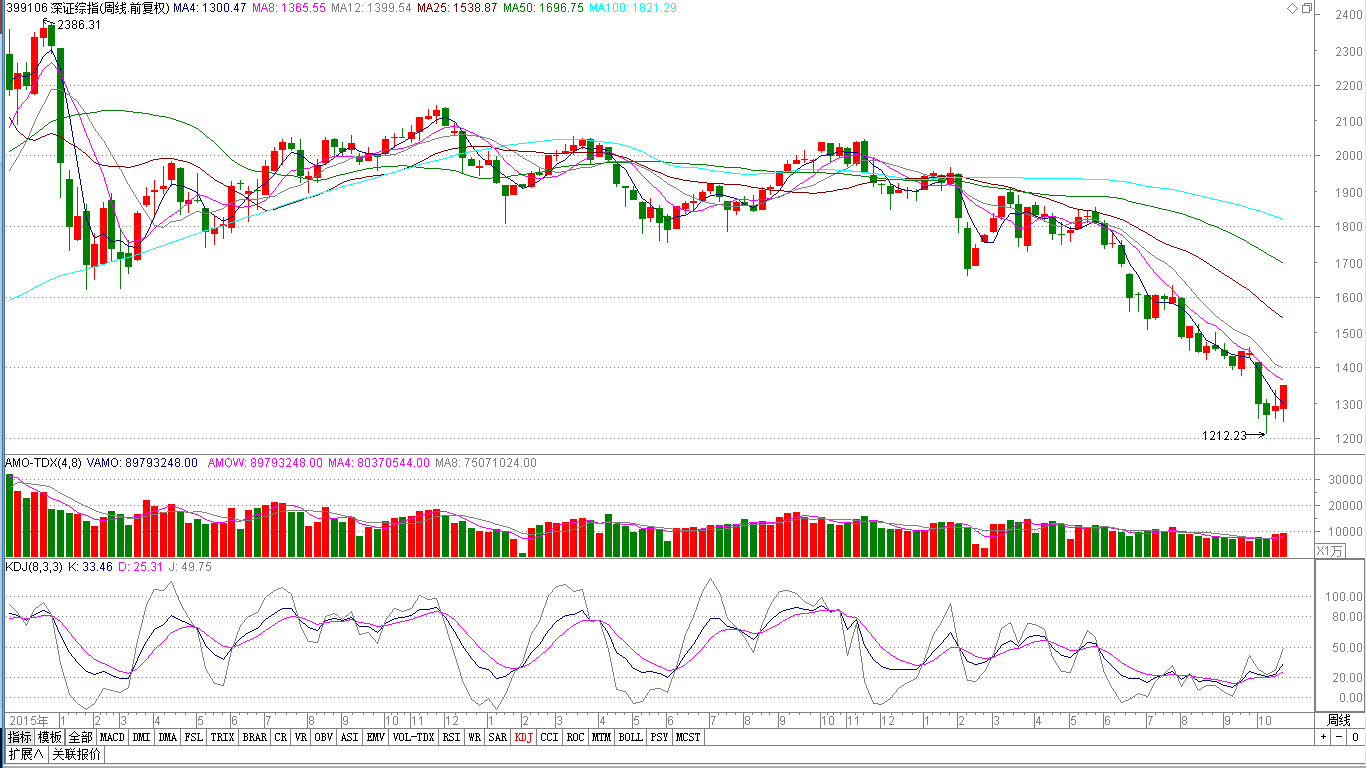Switch indicator to VOL-TDX
The height and width of the screenshot is (768, 1366).
414,737
